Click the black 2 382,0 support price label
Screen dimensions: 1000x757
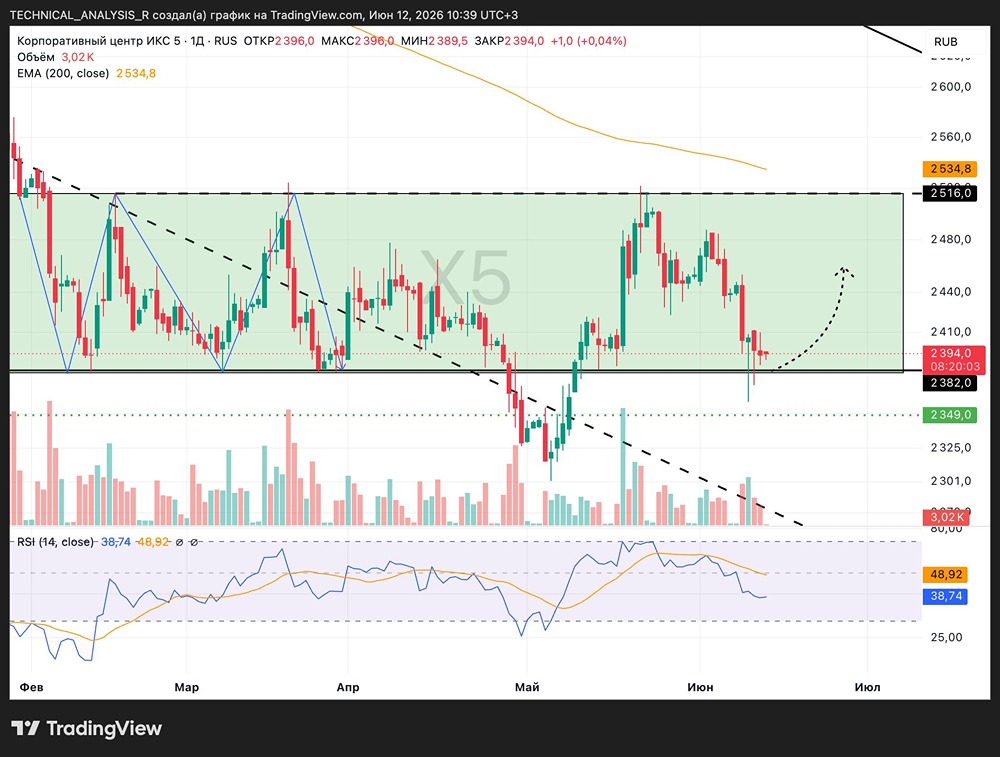[x=950, y=383]
